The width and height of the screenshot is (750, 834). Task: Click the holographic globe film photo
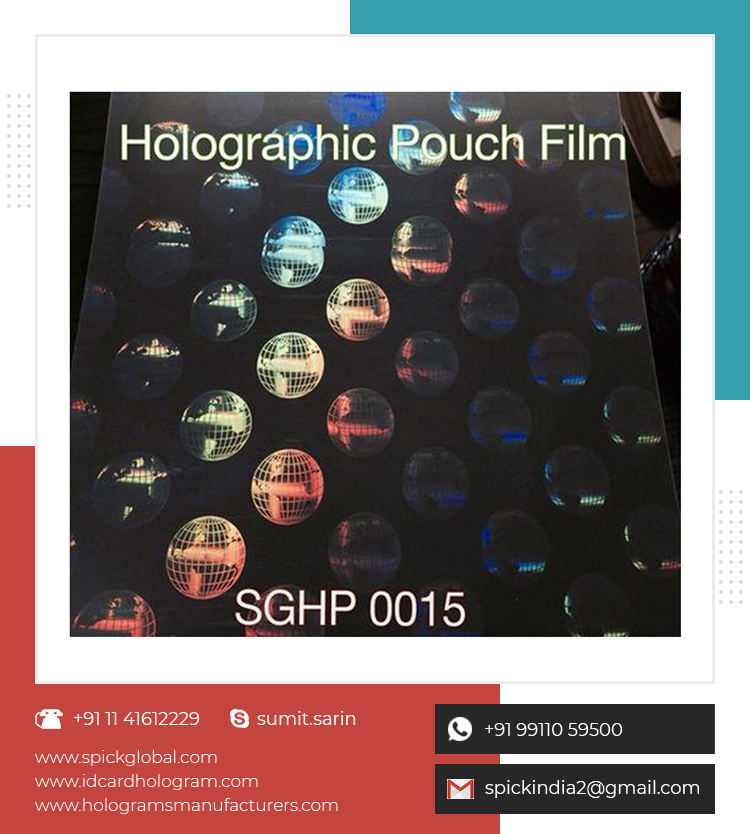375,364
